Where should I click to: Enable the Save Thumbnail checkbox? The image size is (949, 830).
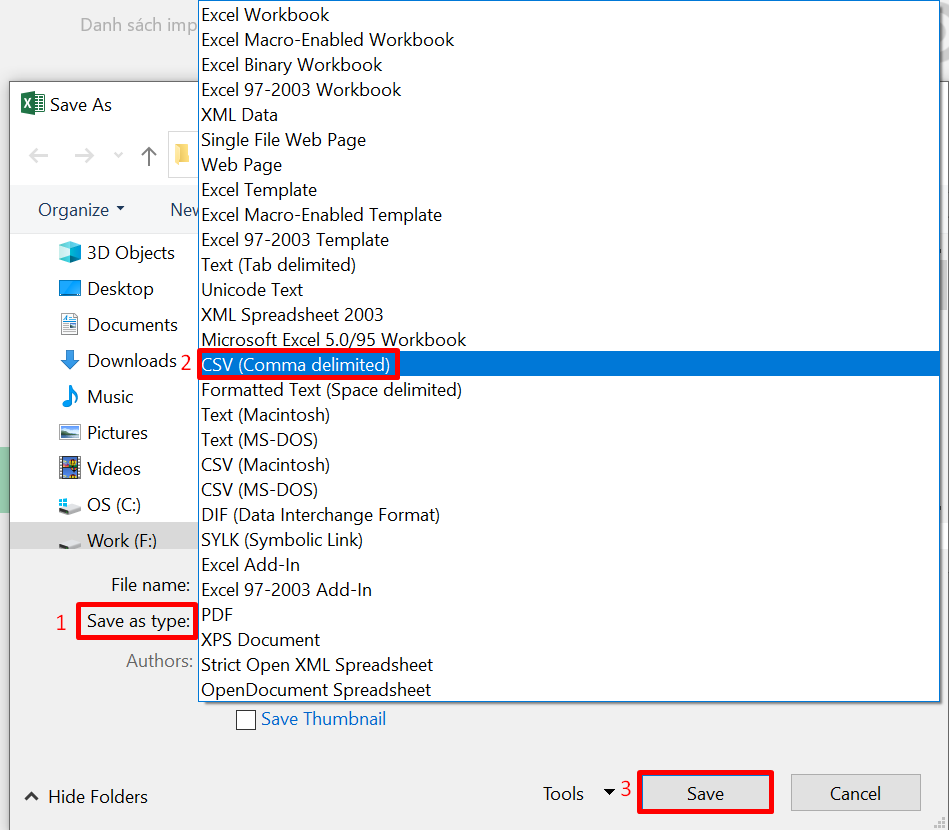[246, 719]
